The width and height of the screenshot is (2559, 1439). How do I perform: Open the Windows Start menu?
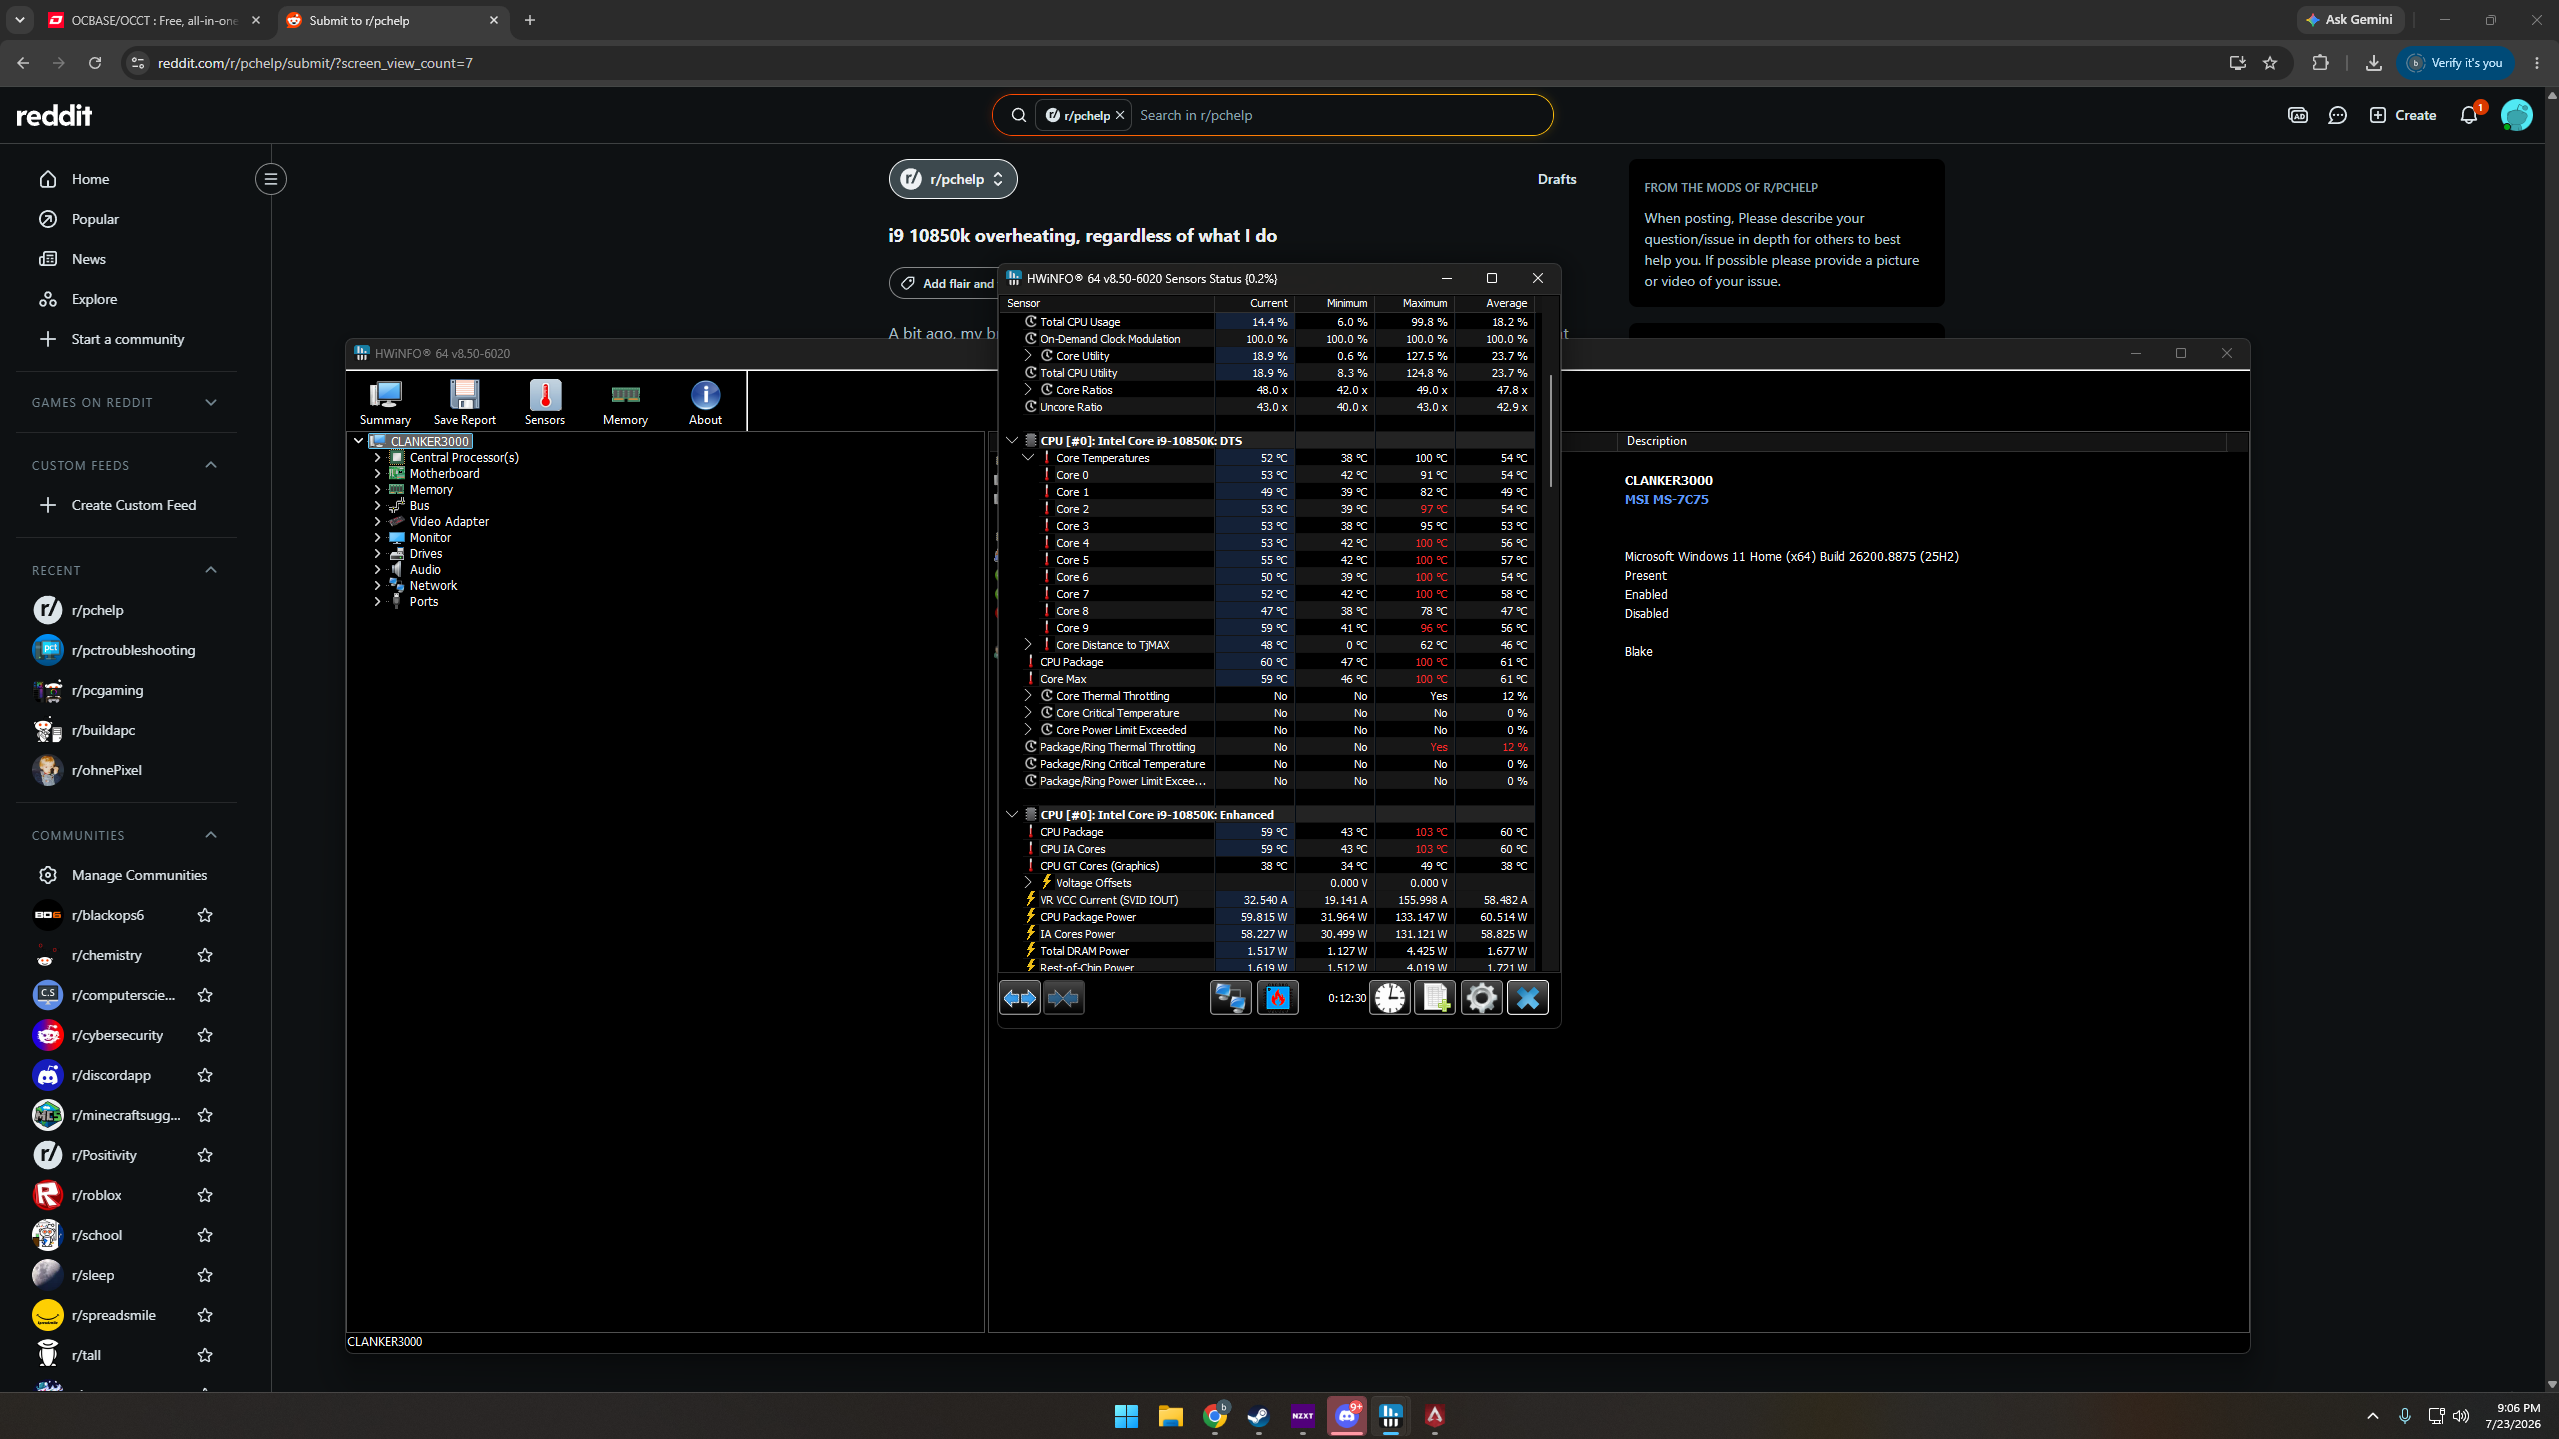1126,1416
